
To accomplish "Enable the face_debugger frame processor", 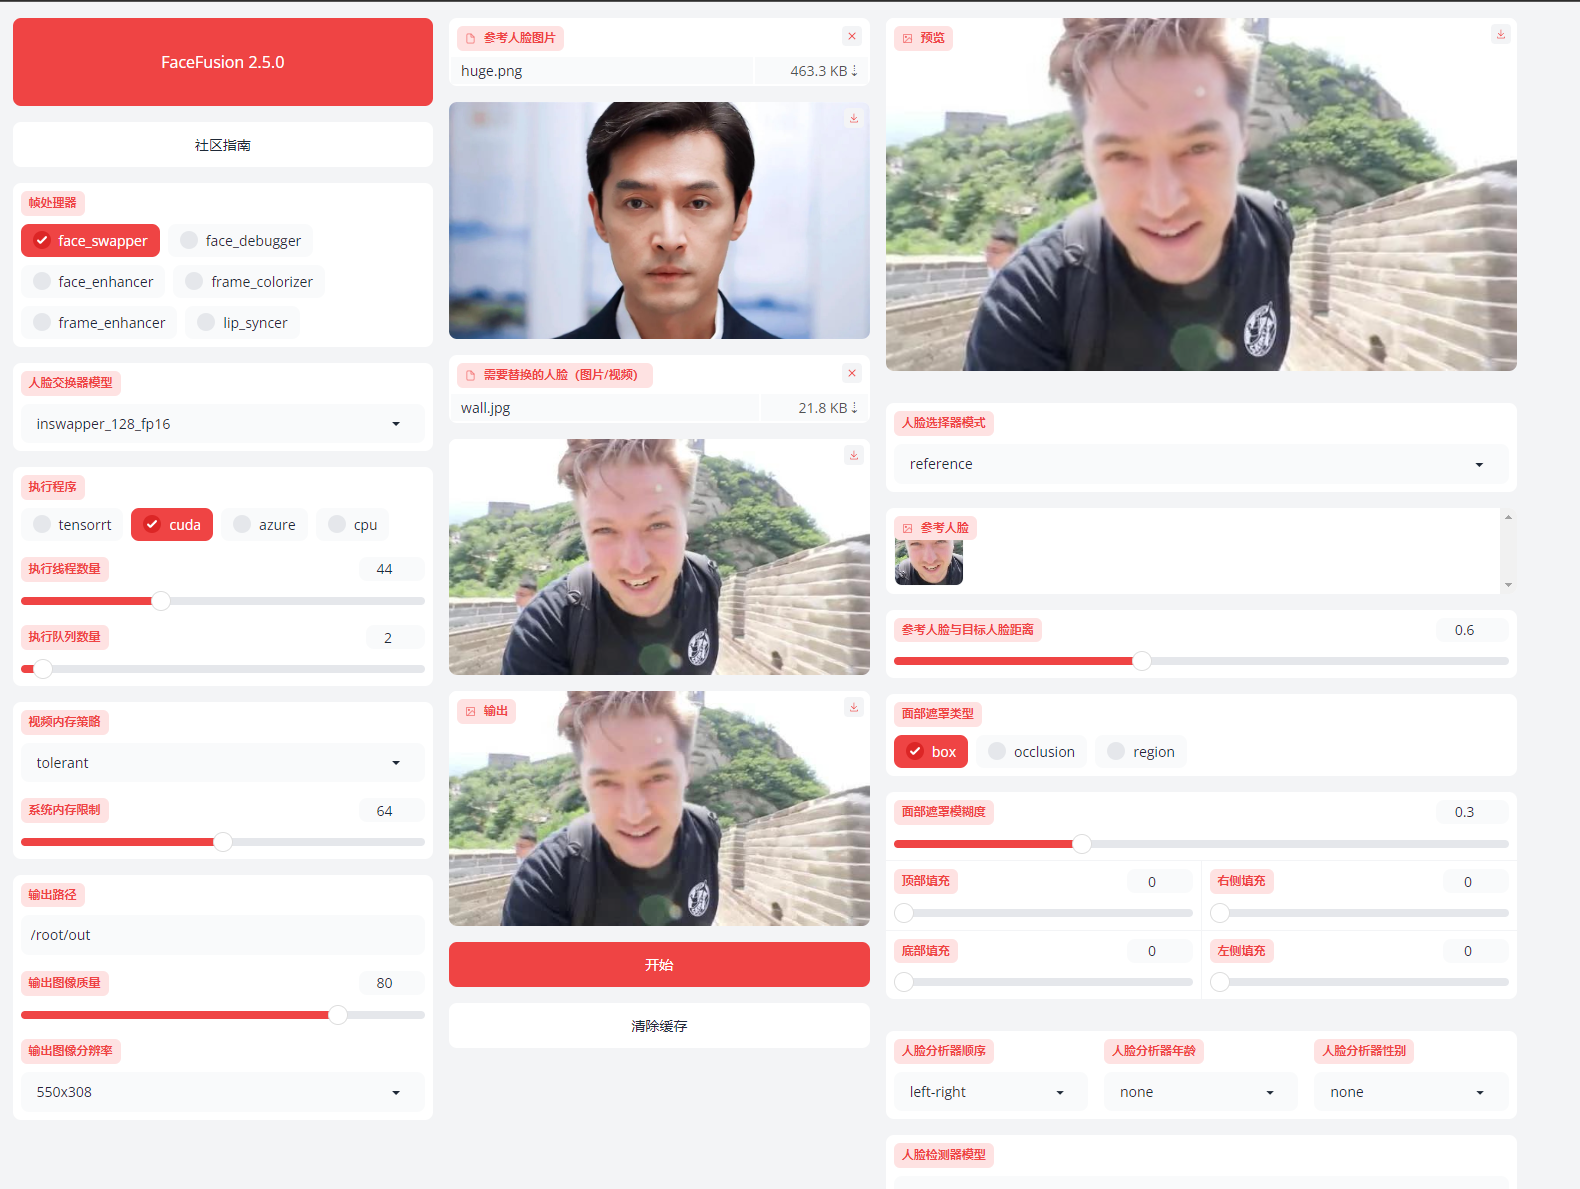I will (x=240, y=241).
